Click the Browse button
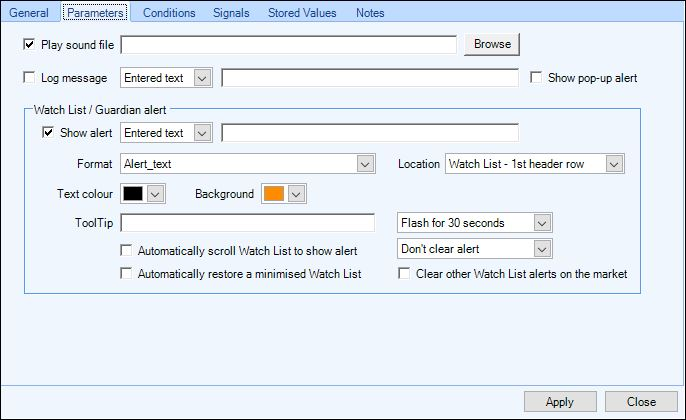This screenshot has height=420, width=686. (x=492, y=44)
